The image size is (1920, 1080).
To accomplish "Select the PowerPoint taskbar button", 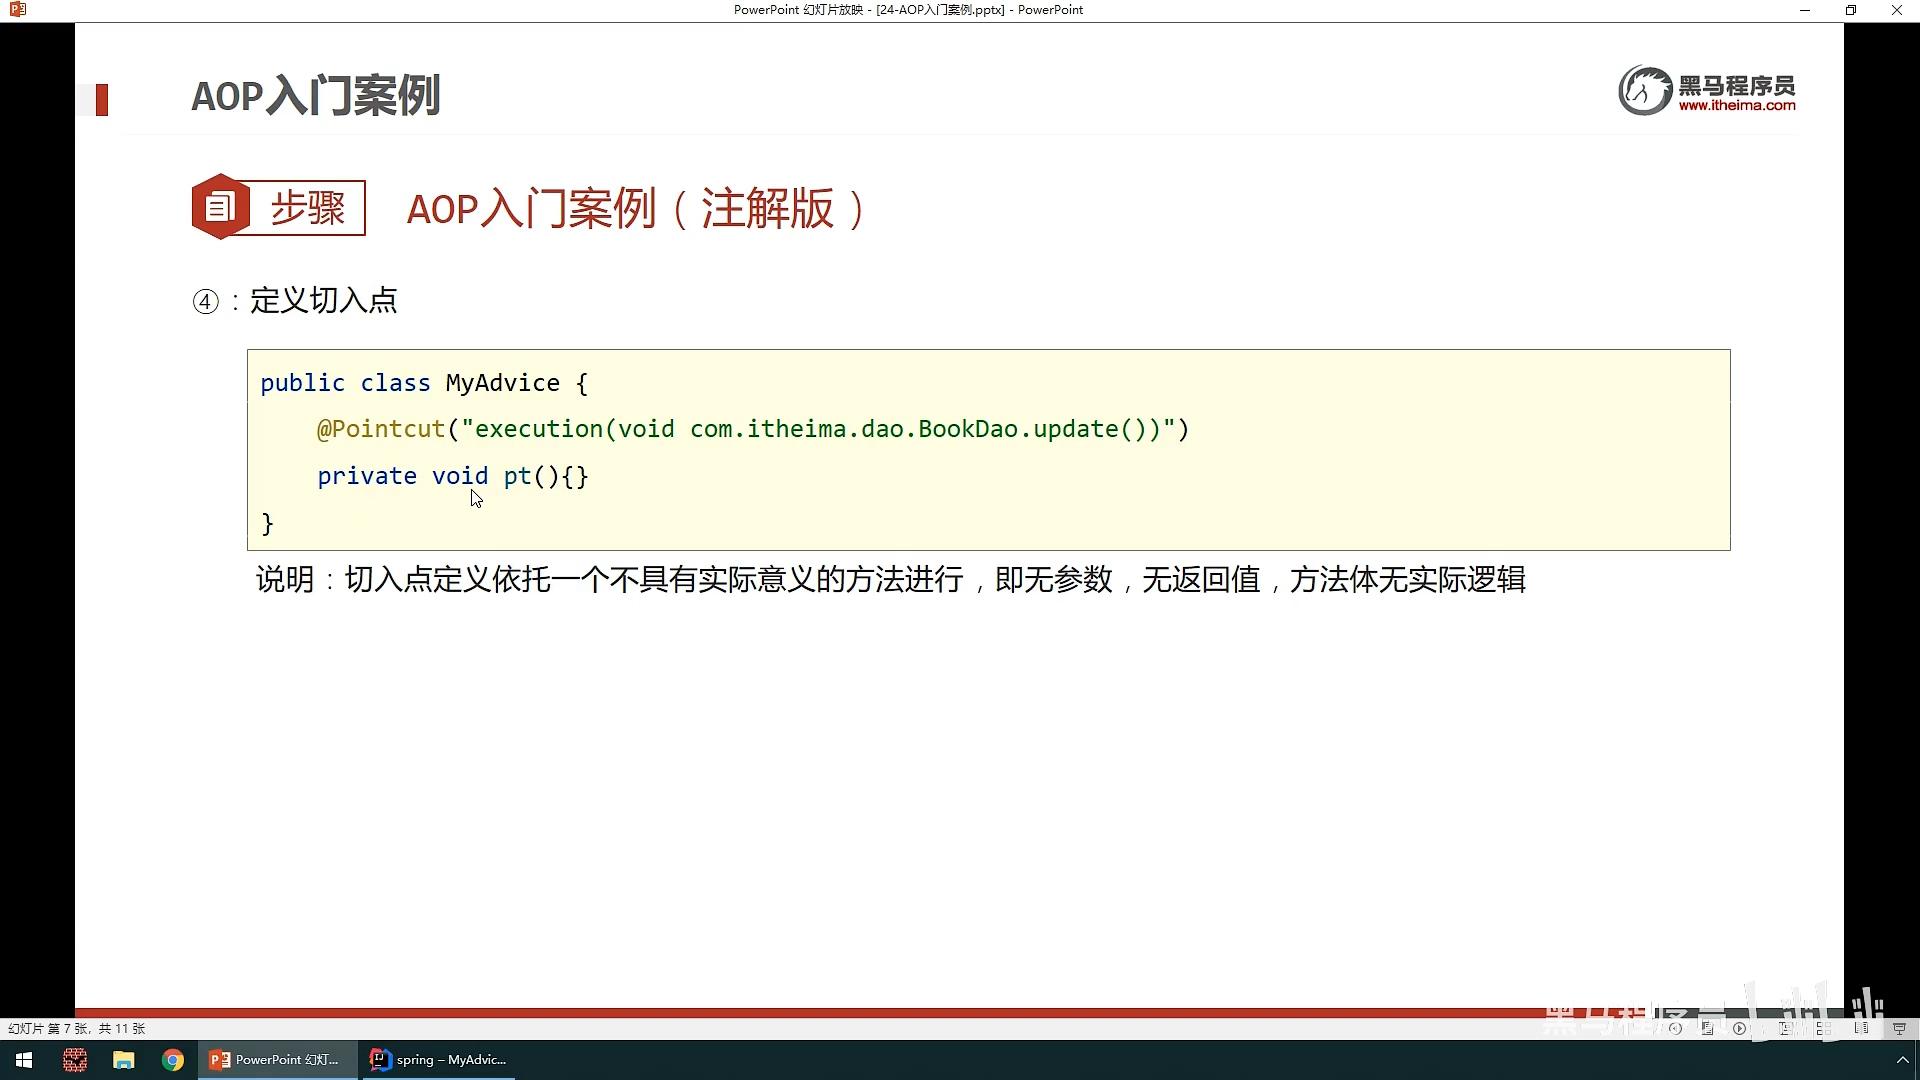I will tap(276, 1060).
